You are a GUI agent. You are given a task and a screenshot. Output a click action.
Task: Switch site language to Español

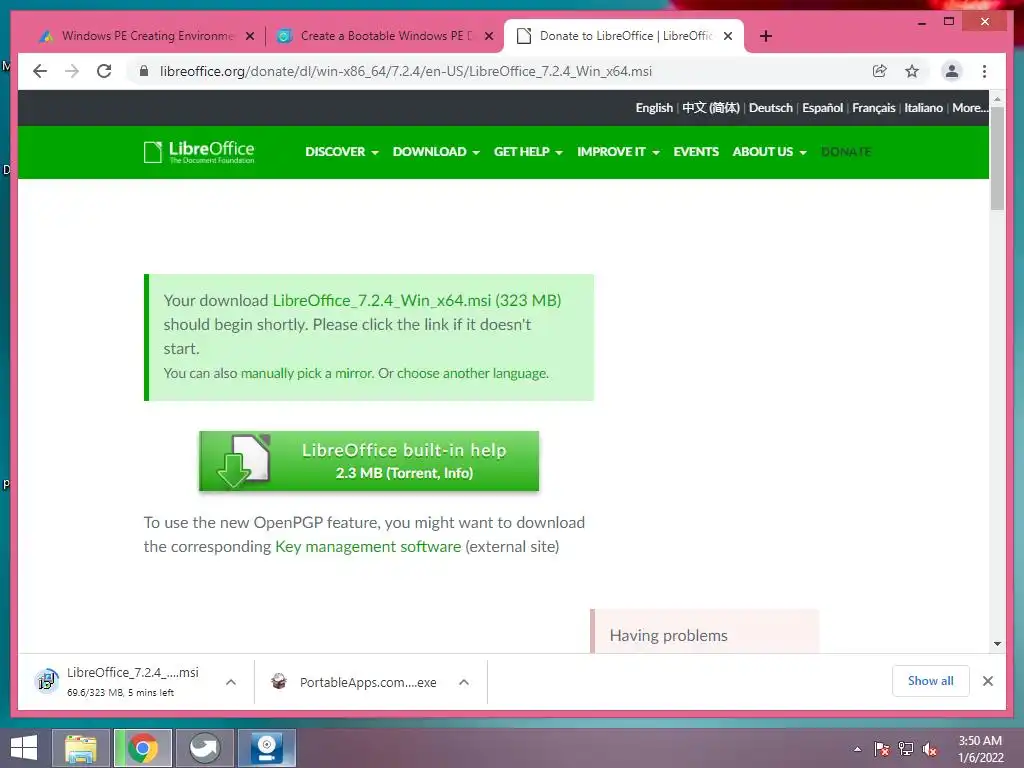822,108
